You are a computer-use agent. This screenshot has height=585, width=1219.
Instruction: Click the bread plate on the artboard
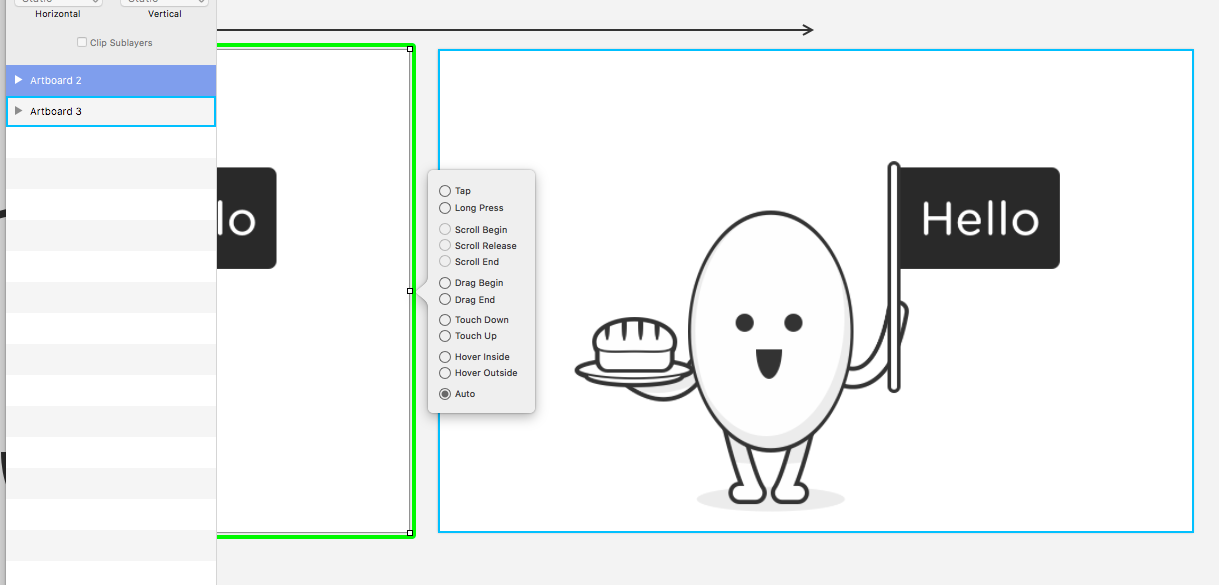tap(634, 353)
